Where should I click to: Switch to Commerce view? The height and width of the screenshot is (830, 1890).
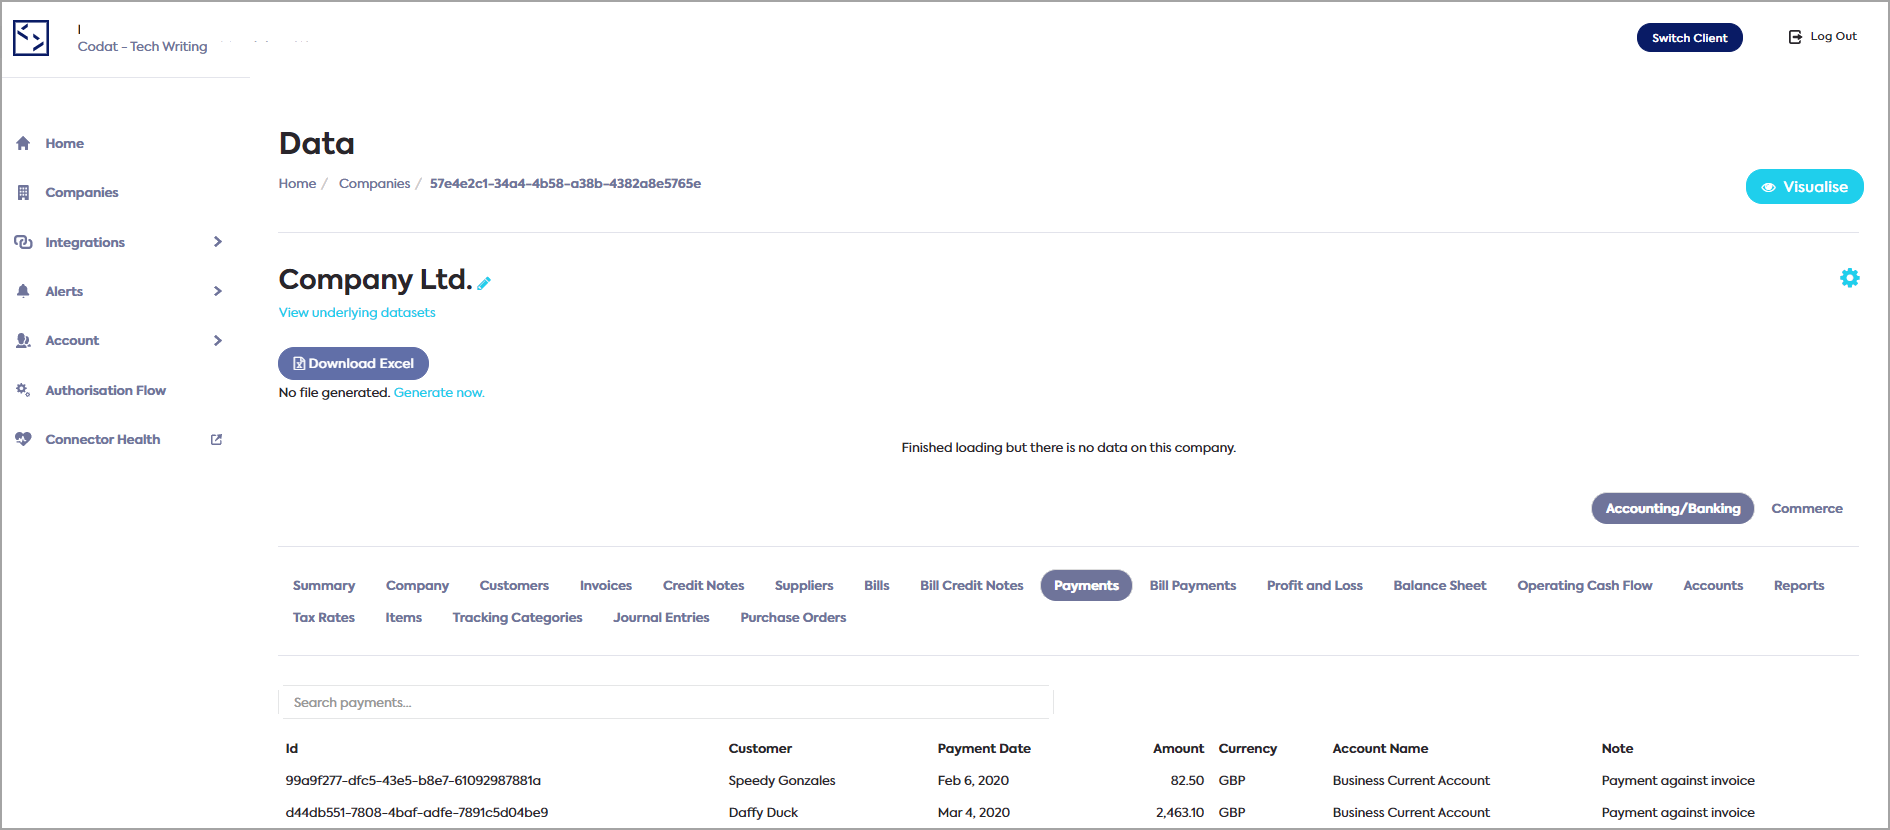1807,508
